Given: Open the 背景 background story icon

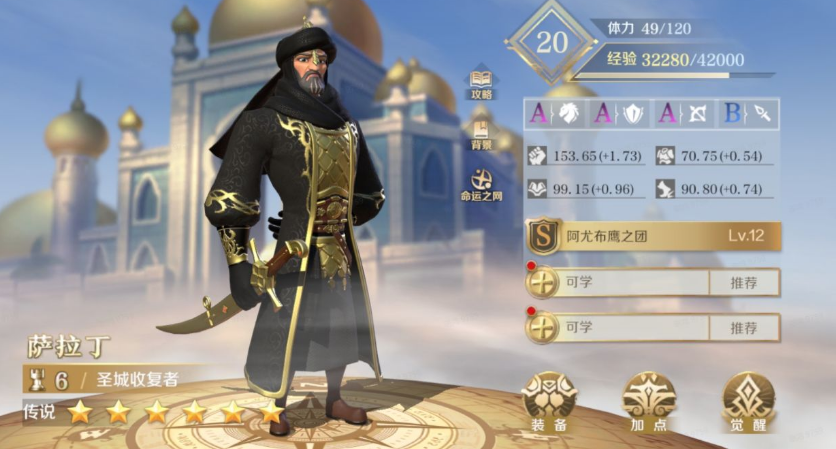Looking at the screenshot, I should point(481,135).
